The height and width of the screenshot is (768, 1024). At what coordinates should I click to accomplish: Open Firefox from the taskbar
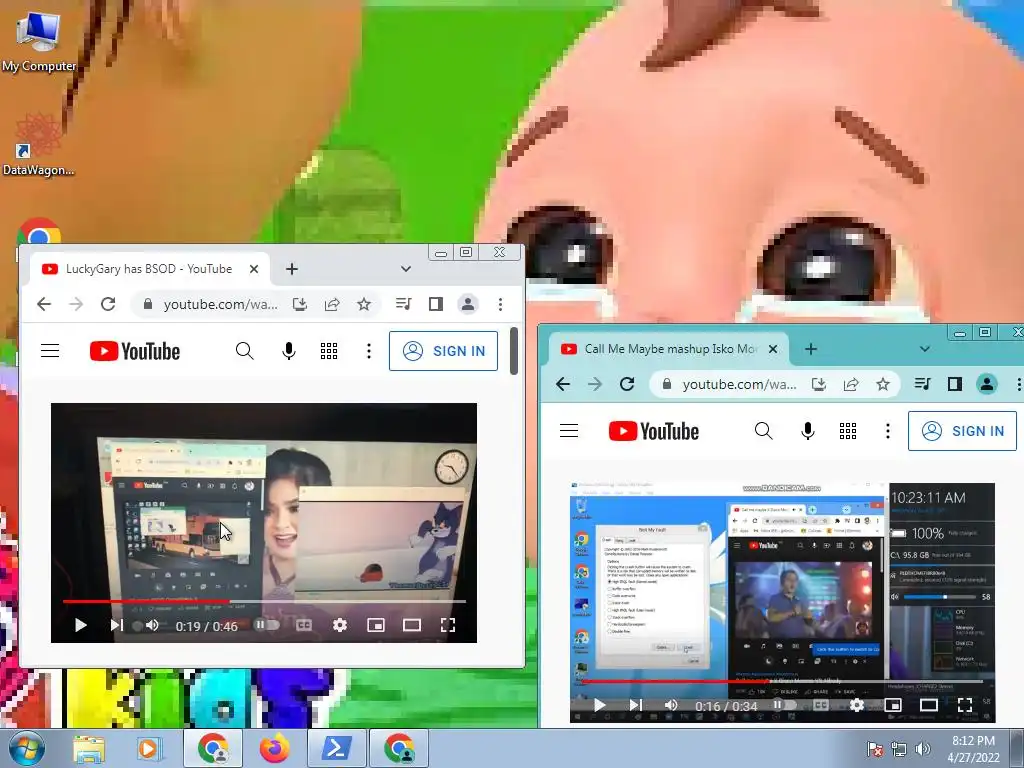pyautogui.click(x=275, y=748)
